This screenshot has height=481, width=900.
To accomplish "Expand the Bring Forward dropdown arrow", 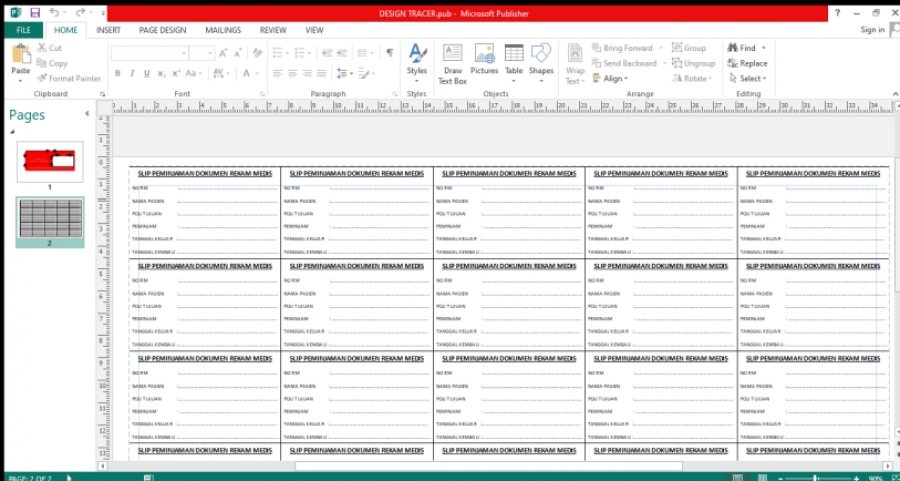I will point(661,48).
